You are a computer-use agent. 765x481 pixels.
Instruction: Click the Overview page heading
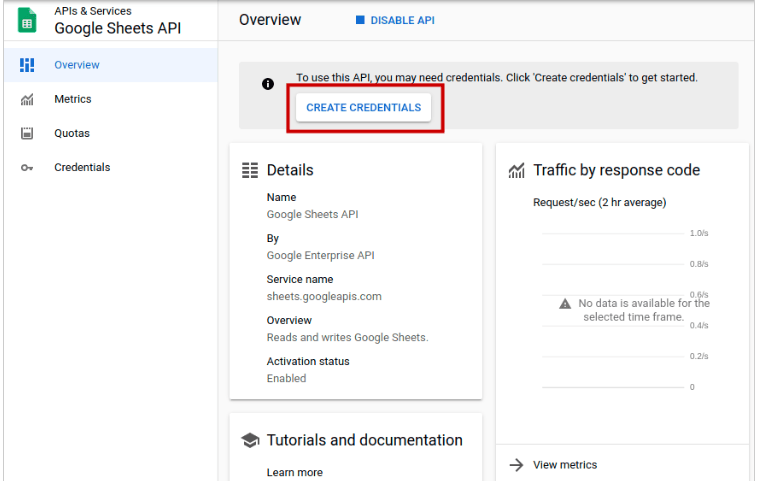[x=270, y=20]
